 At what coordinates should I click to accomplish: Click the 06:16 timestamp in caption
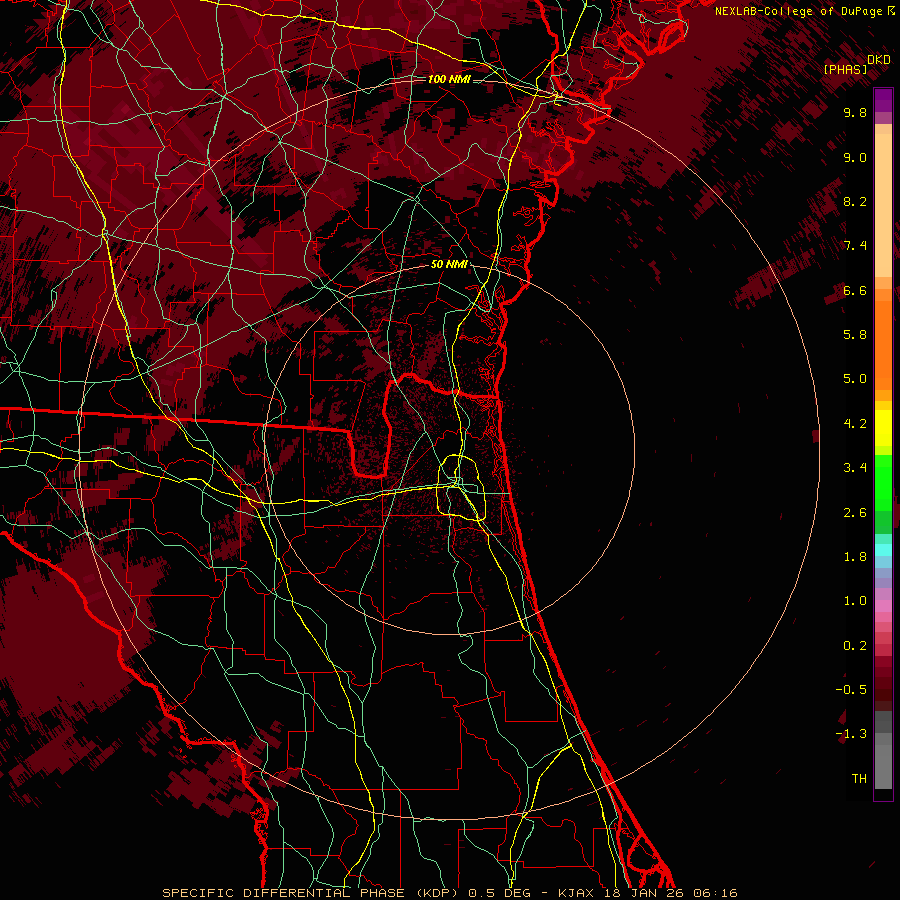point(715,893)
